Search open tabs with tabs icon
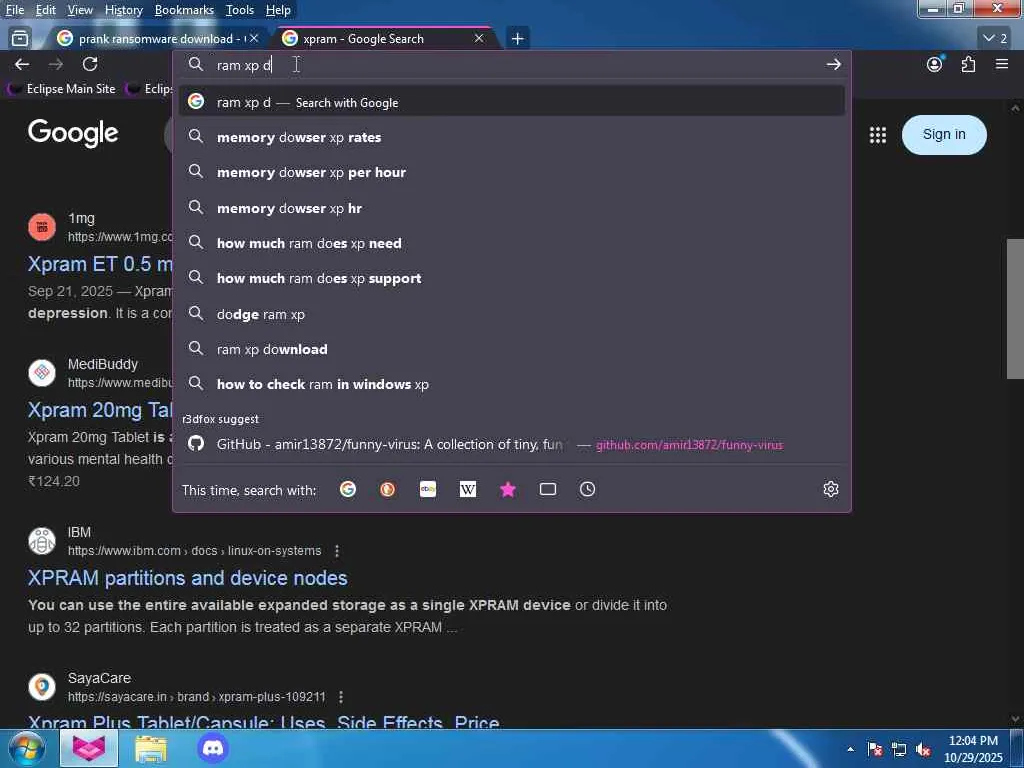Screen dimensions: 1024x768 coord(548,489)
